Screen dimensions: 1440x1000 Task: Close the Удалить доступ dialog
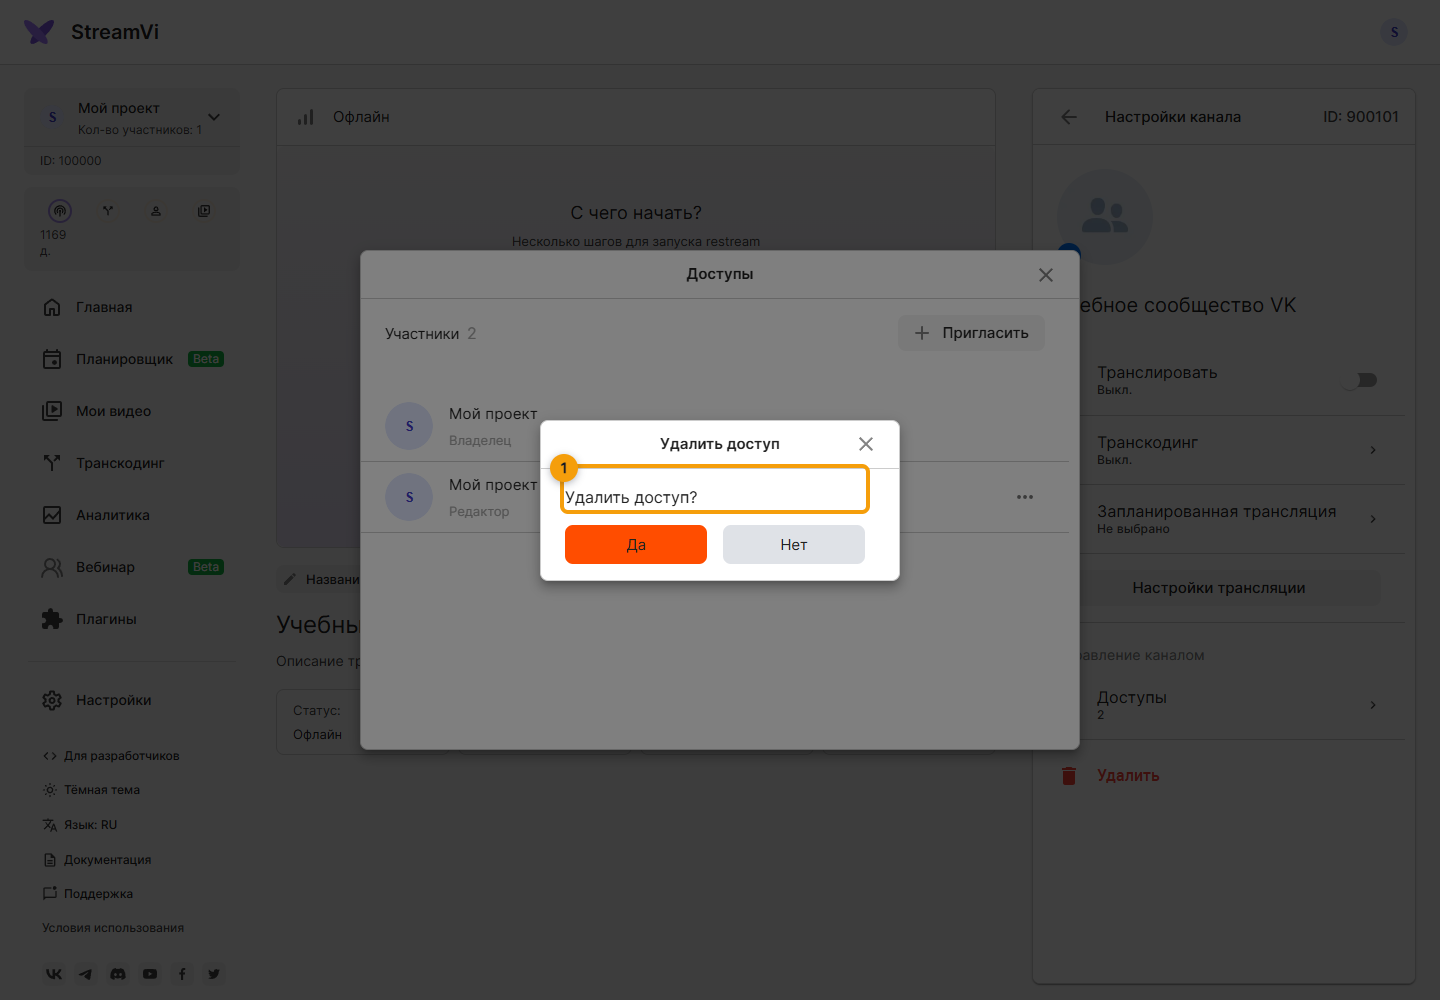pyautogui.click(x=866, y=444)
